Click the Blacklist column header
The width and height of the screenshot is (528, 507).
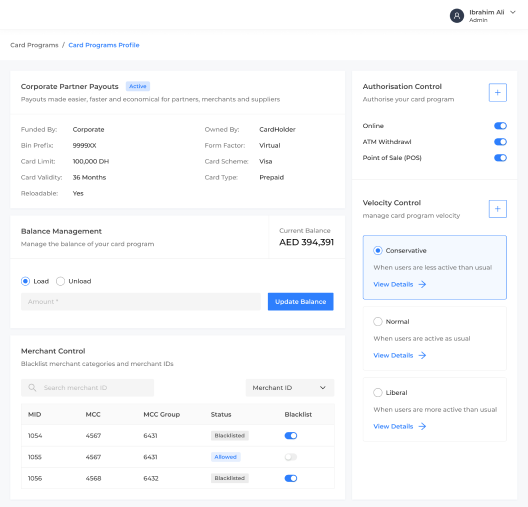coord(298,414)
